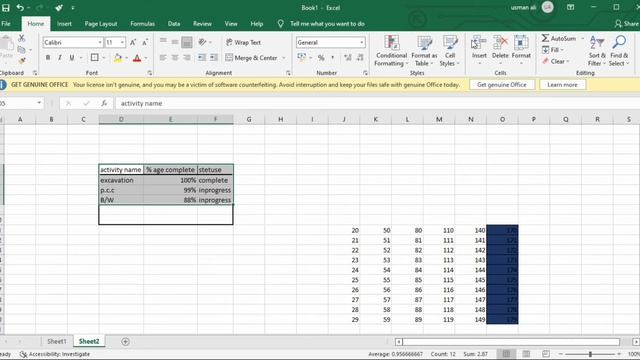Click the Insert Function fx icon
This screenshot has width=640, height=360.
[x=104, y=103]
